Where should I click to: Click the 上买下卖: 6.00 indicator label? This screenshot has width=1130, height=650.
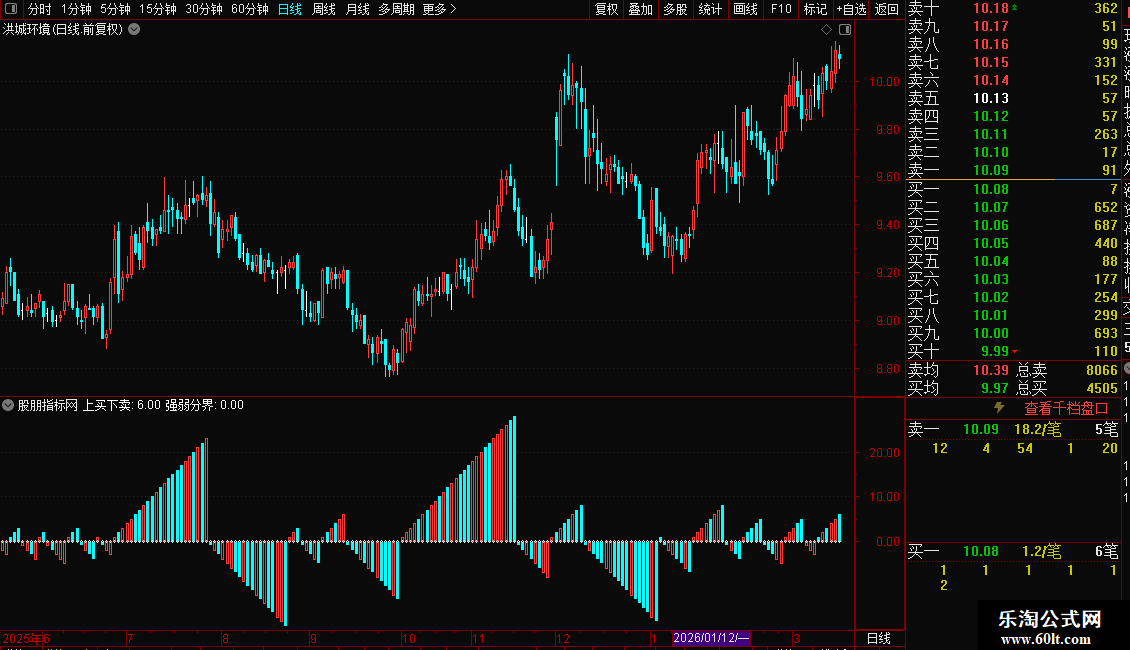(x=122, y=405)
